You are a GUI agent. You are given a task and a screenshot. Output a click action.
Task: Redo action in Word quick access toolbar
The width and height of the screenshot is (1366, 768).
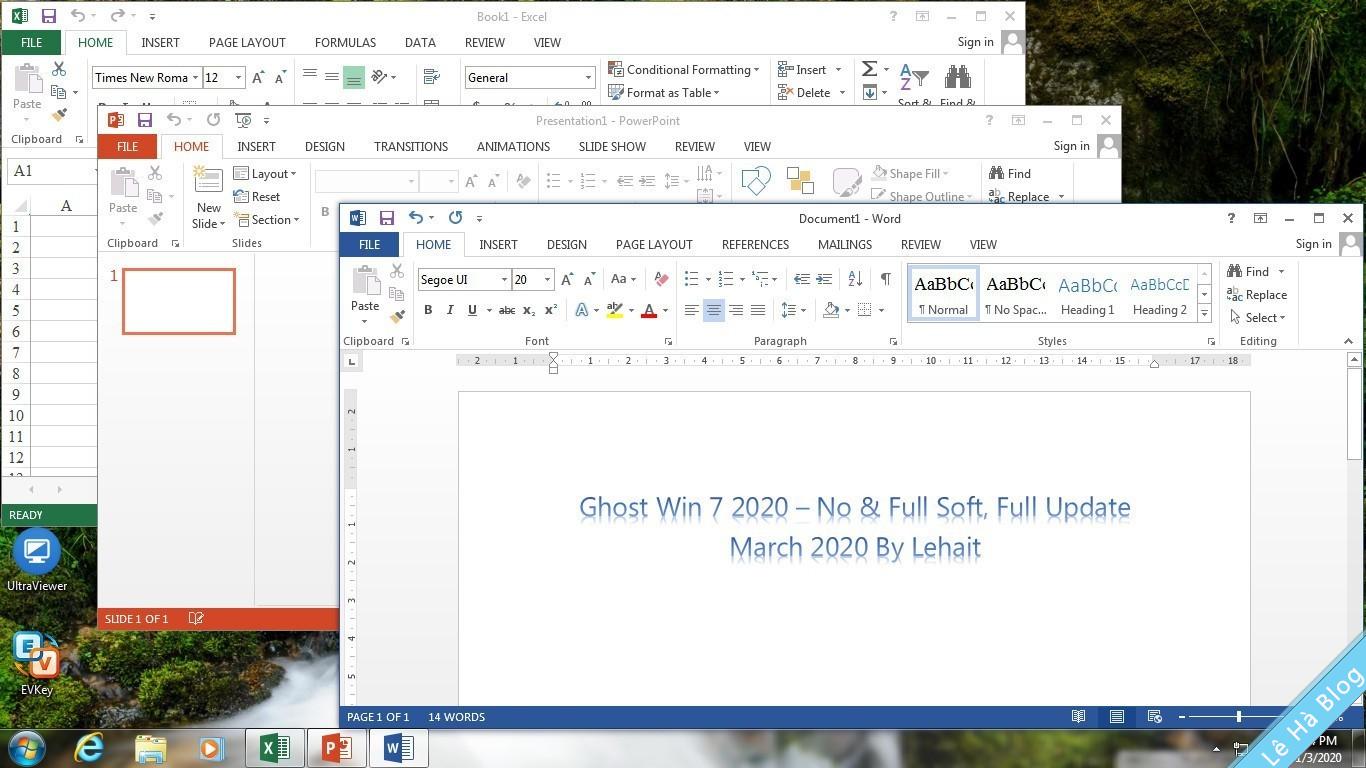click(x=455, y=218)
